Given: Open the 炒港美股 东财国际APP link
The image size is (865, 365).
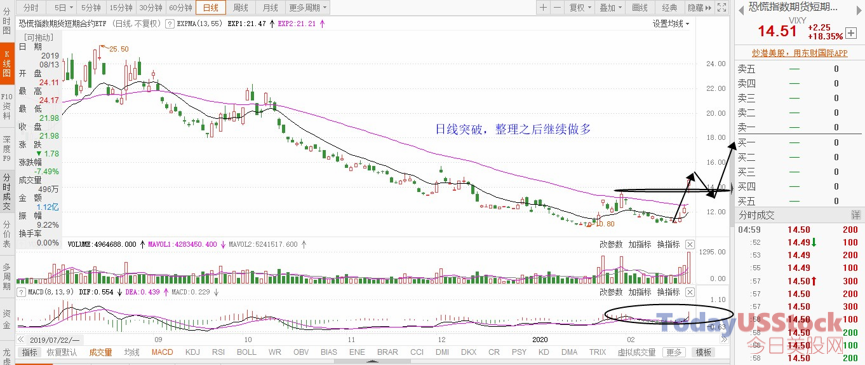Looking at the screenshot, I should 799,53.
